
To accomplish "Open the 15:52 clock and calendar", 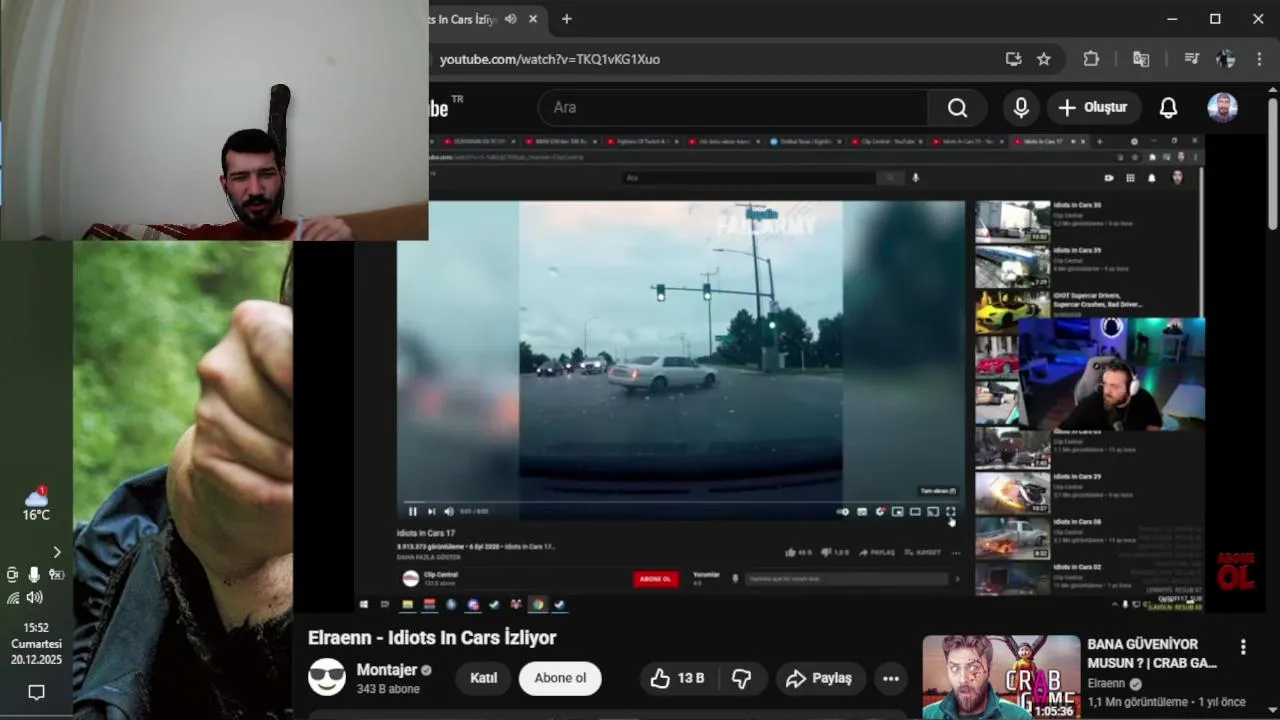I will click(36, 644).
